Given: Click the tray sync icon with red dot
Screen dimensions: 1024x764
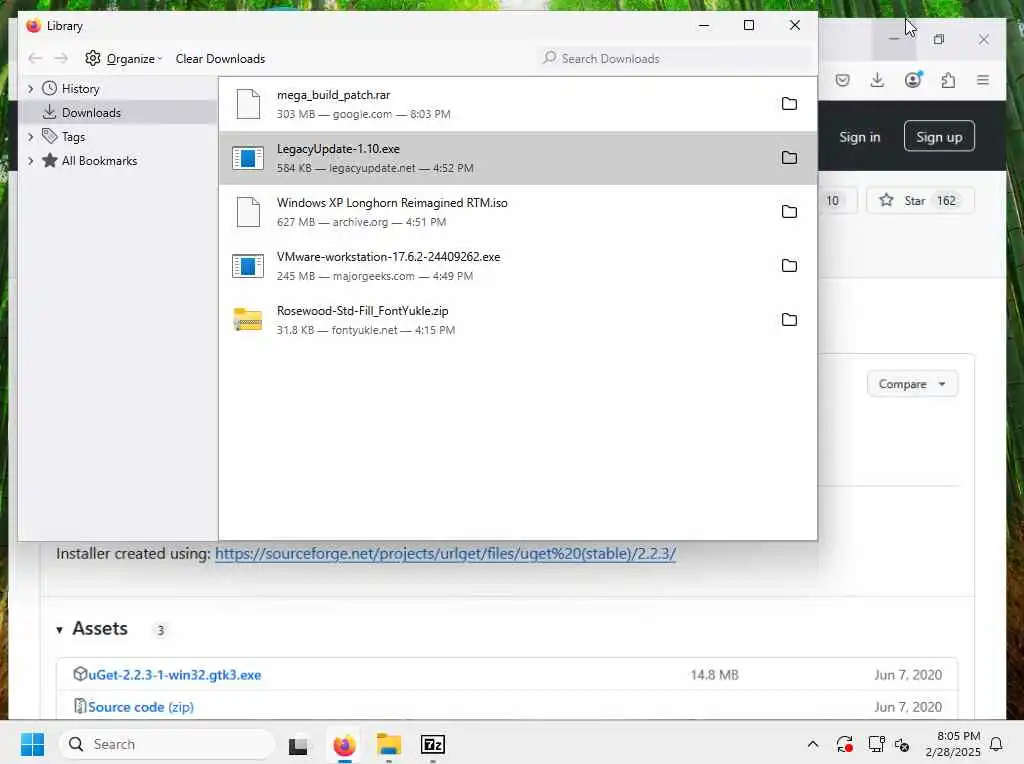Looking at the screenshot, I should (x=844, y=744).
